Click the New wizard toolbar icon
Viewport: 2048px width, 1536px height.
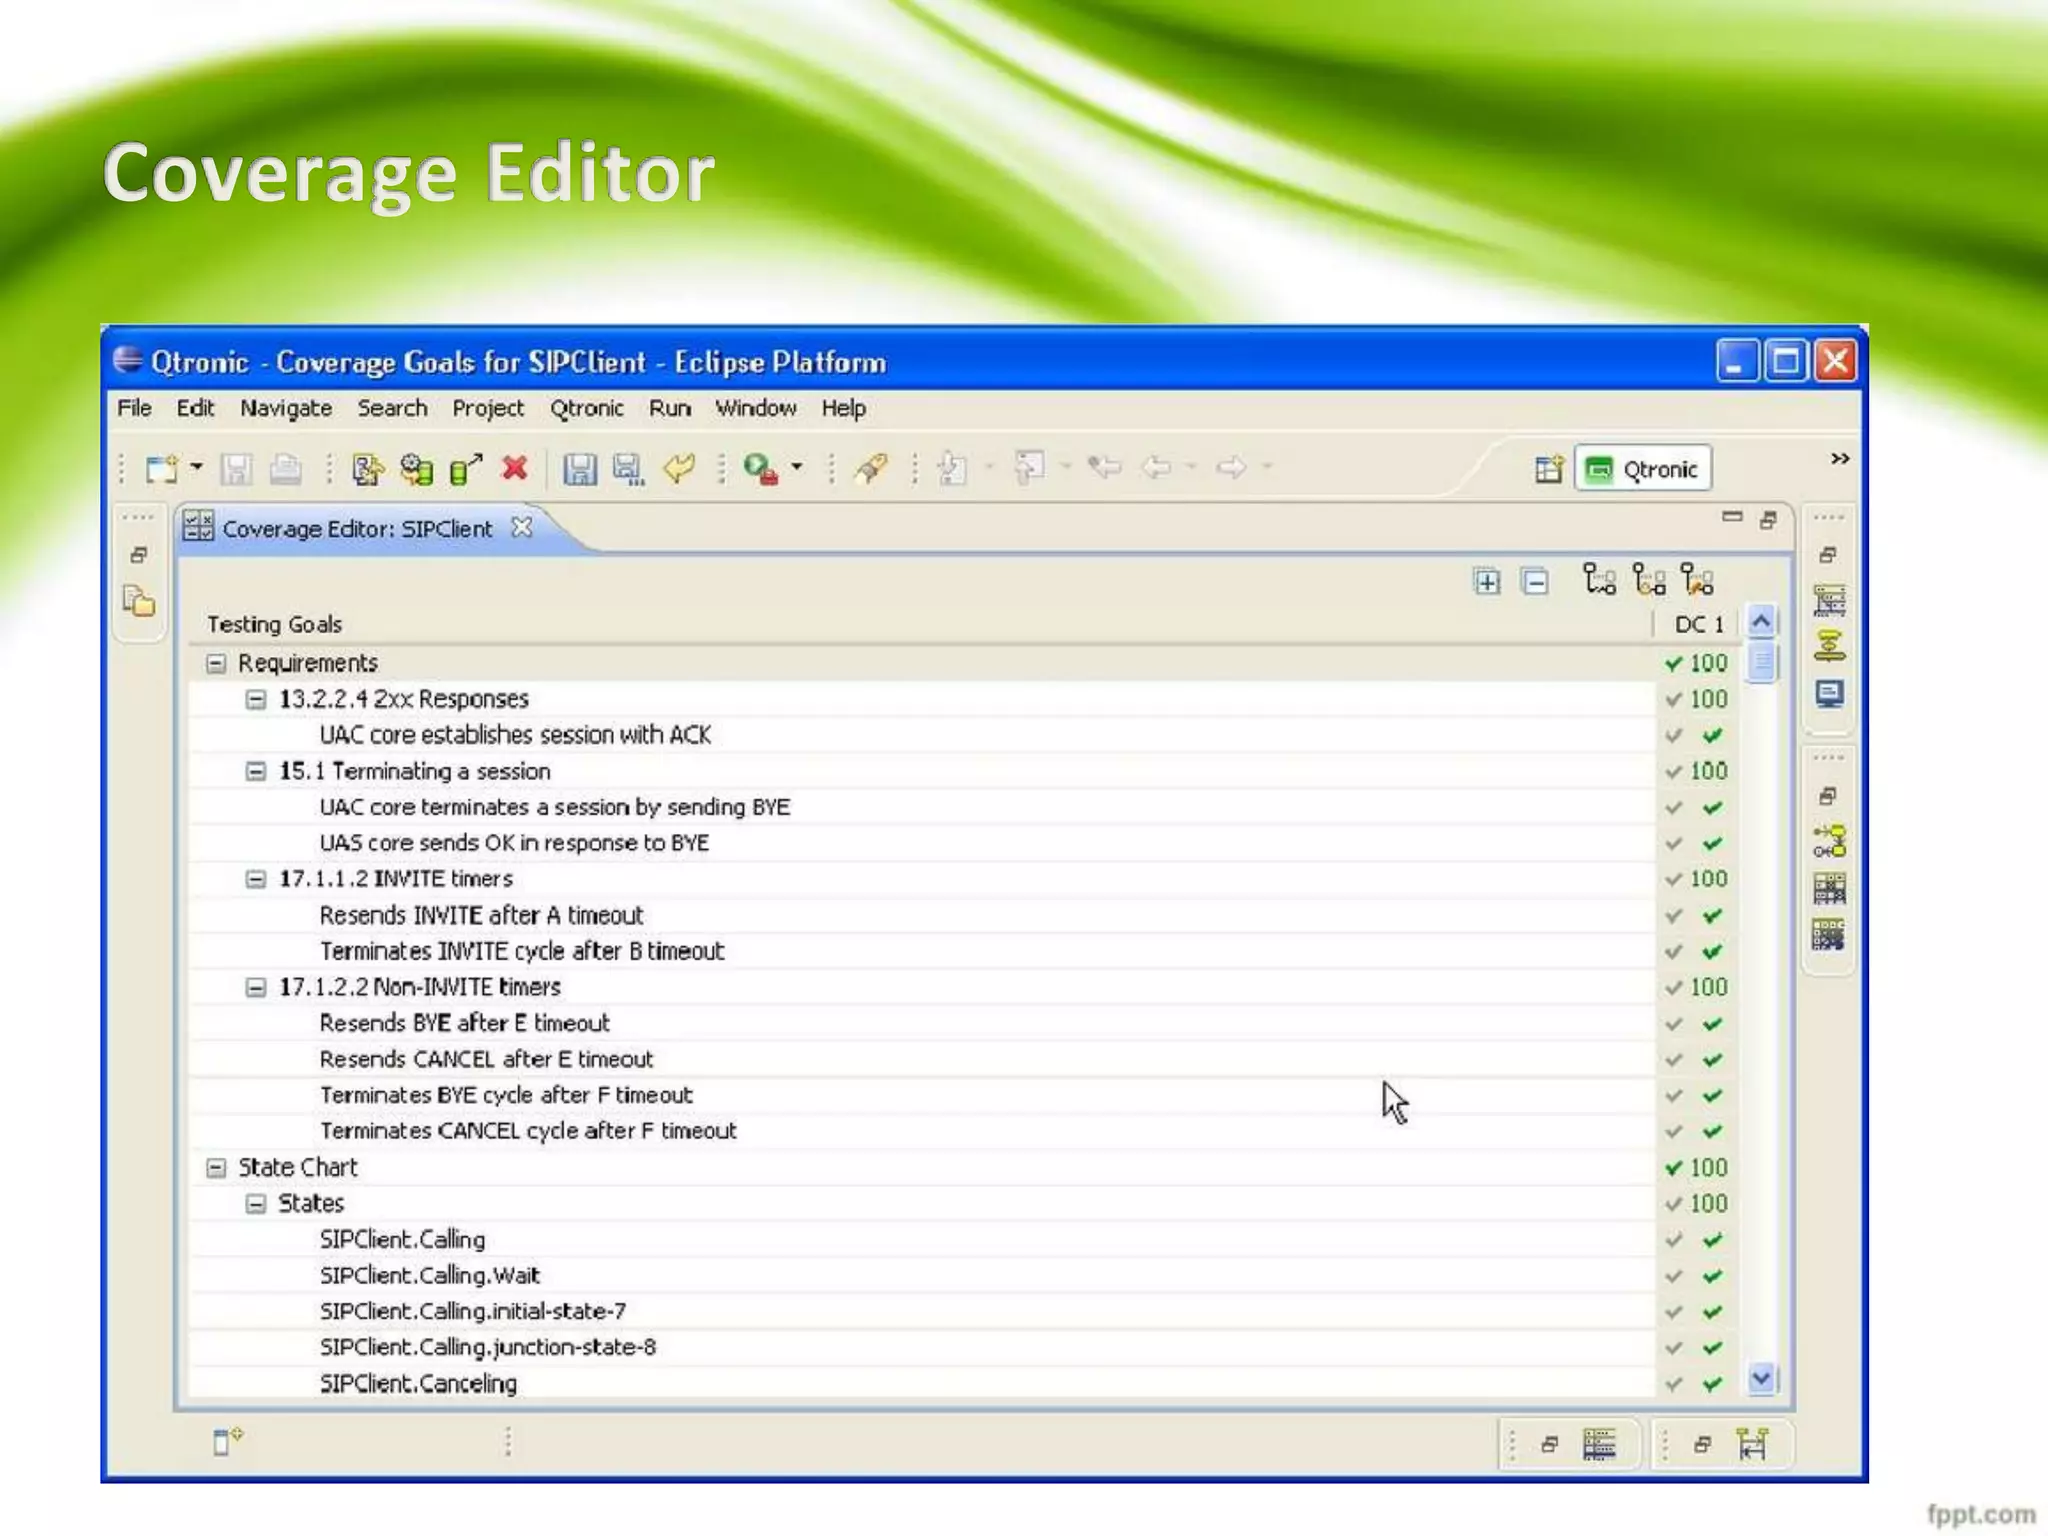tap(161, 469)
